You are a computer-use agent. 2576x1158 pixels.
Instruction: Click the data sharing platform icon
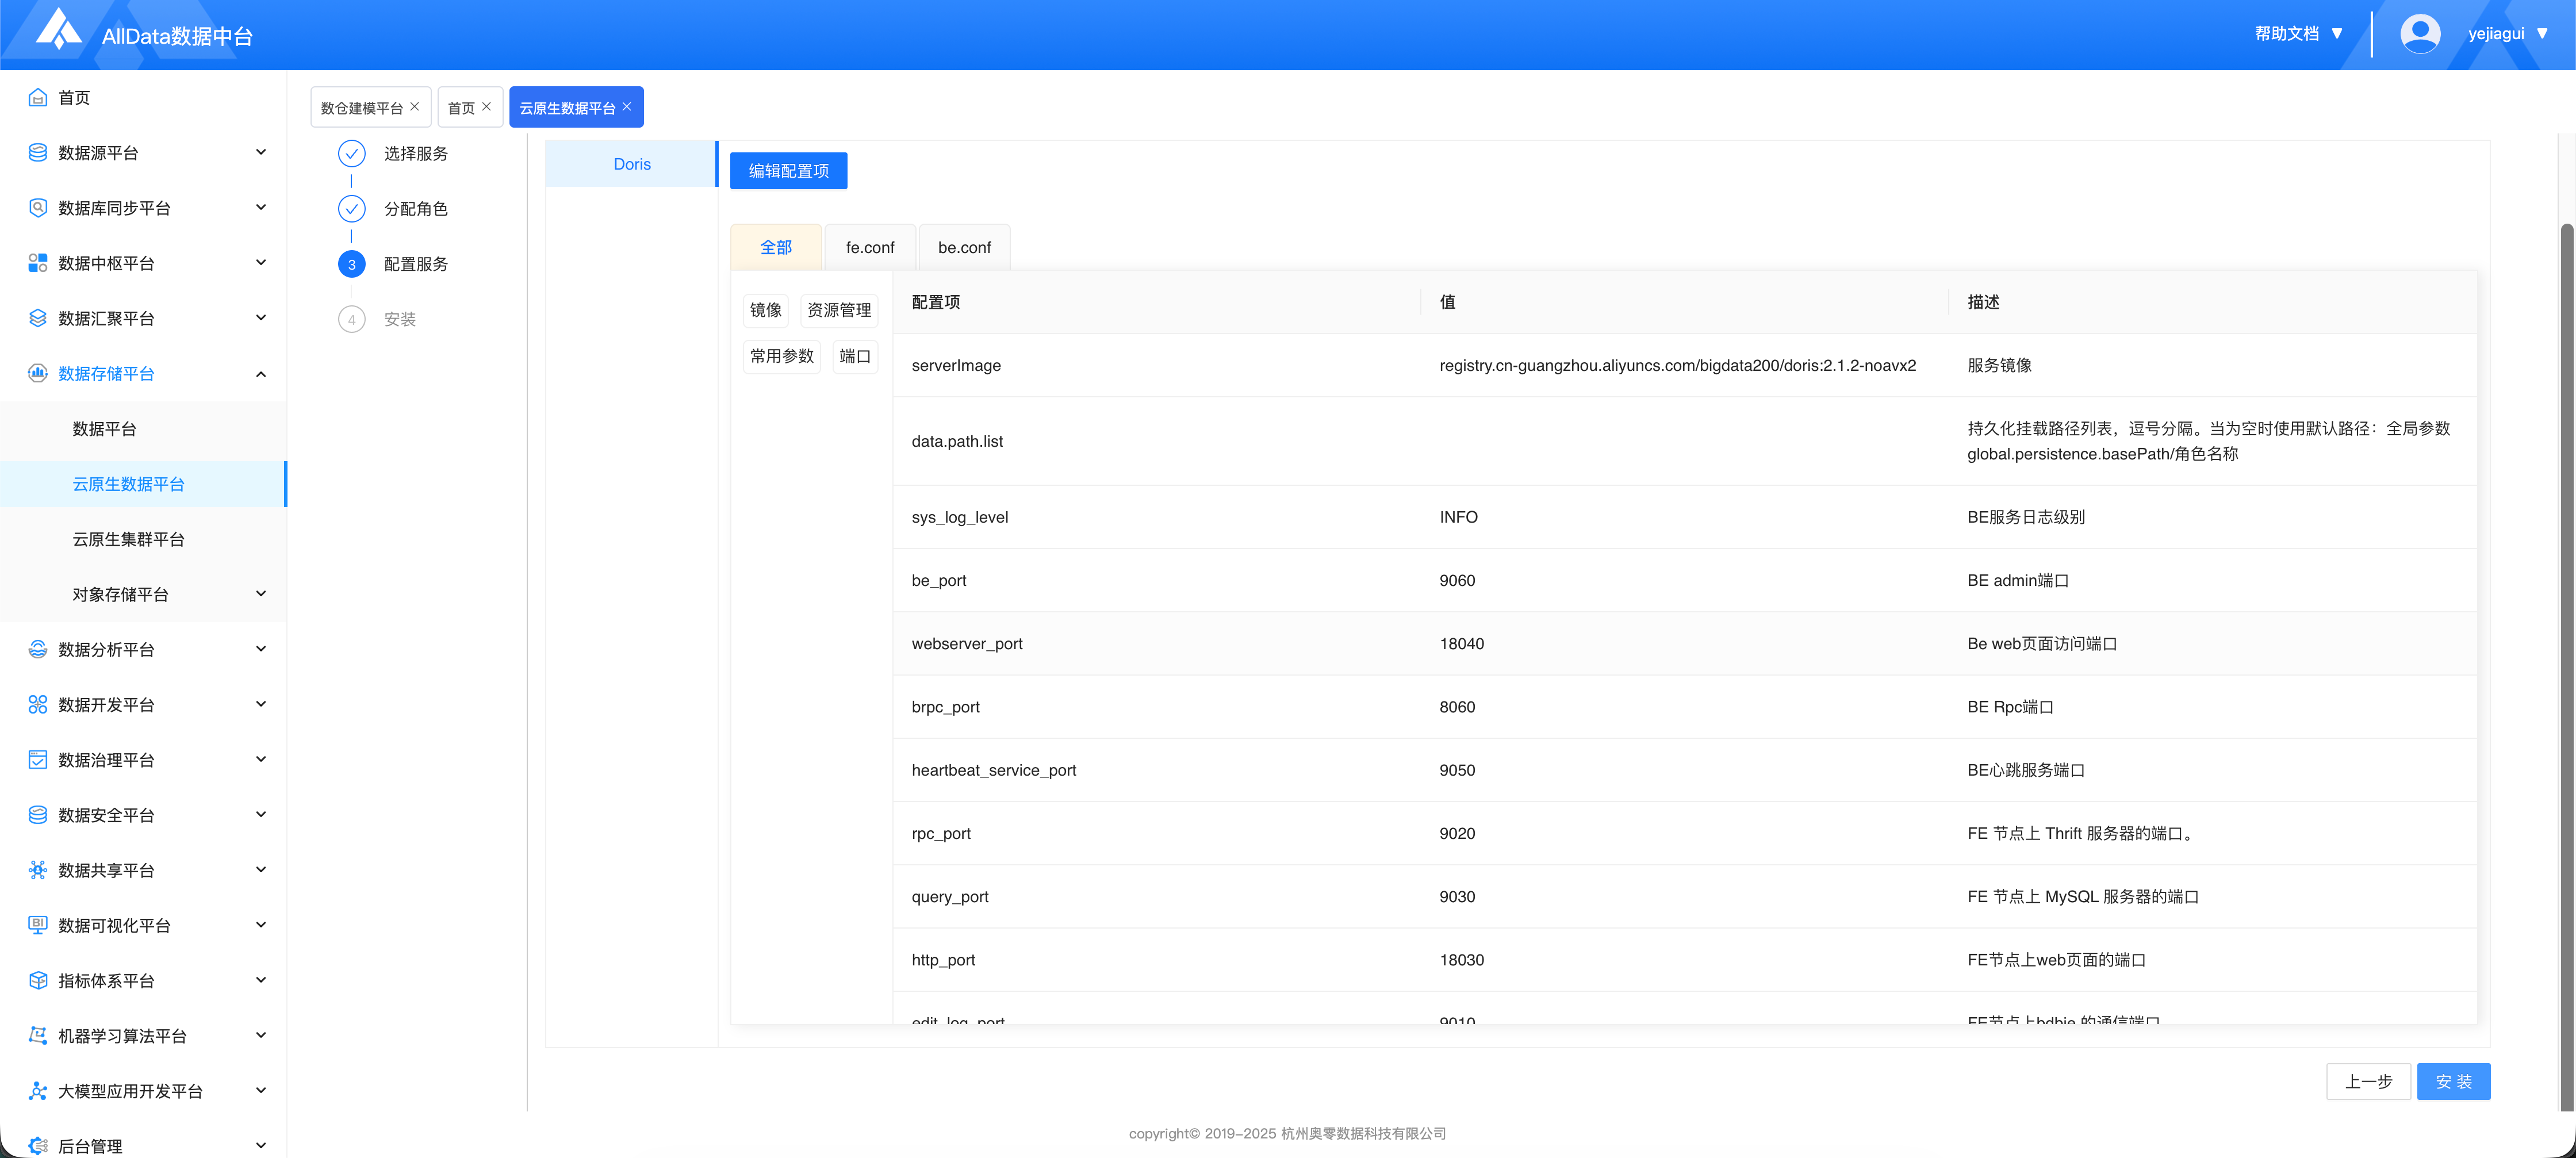38,870
